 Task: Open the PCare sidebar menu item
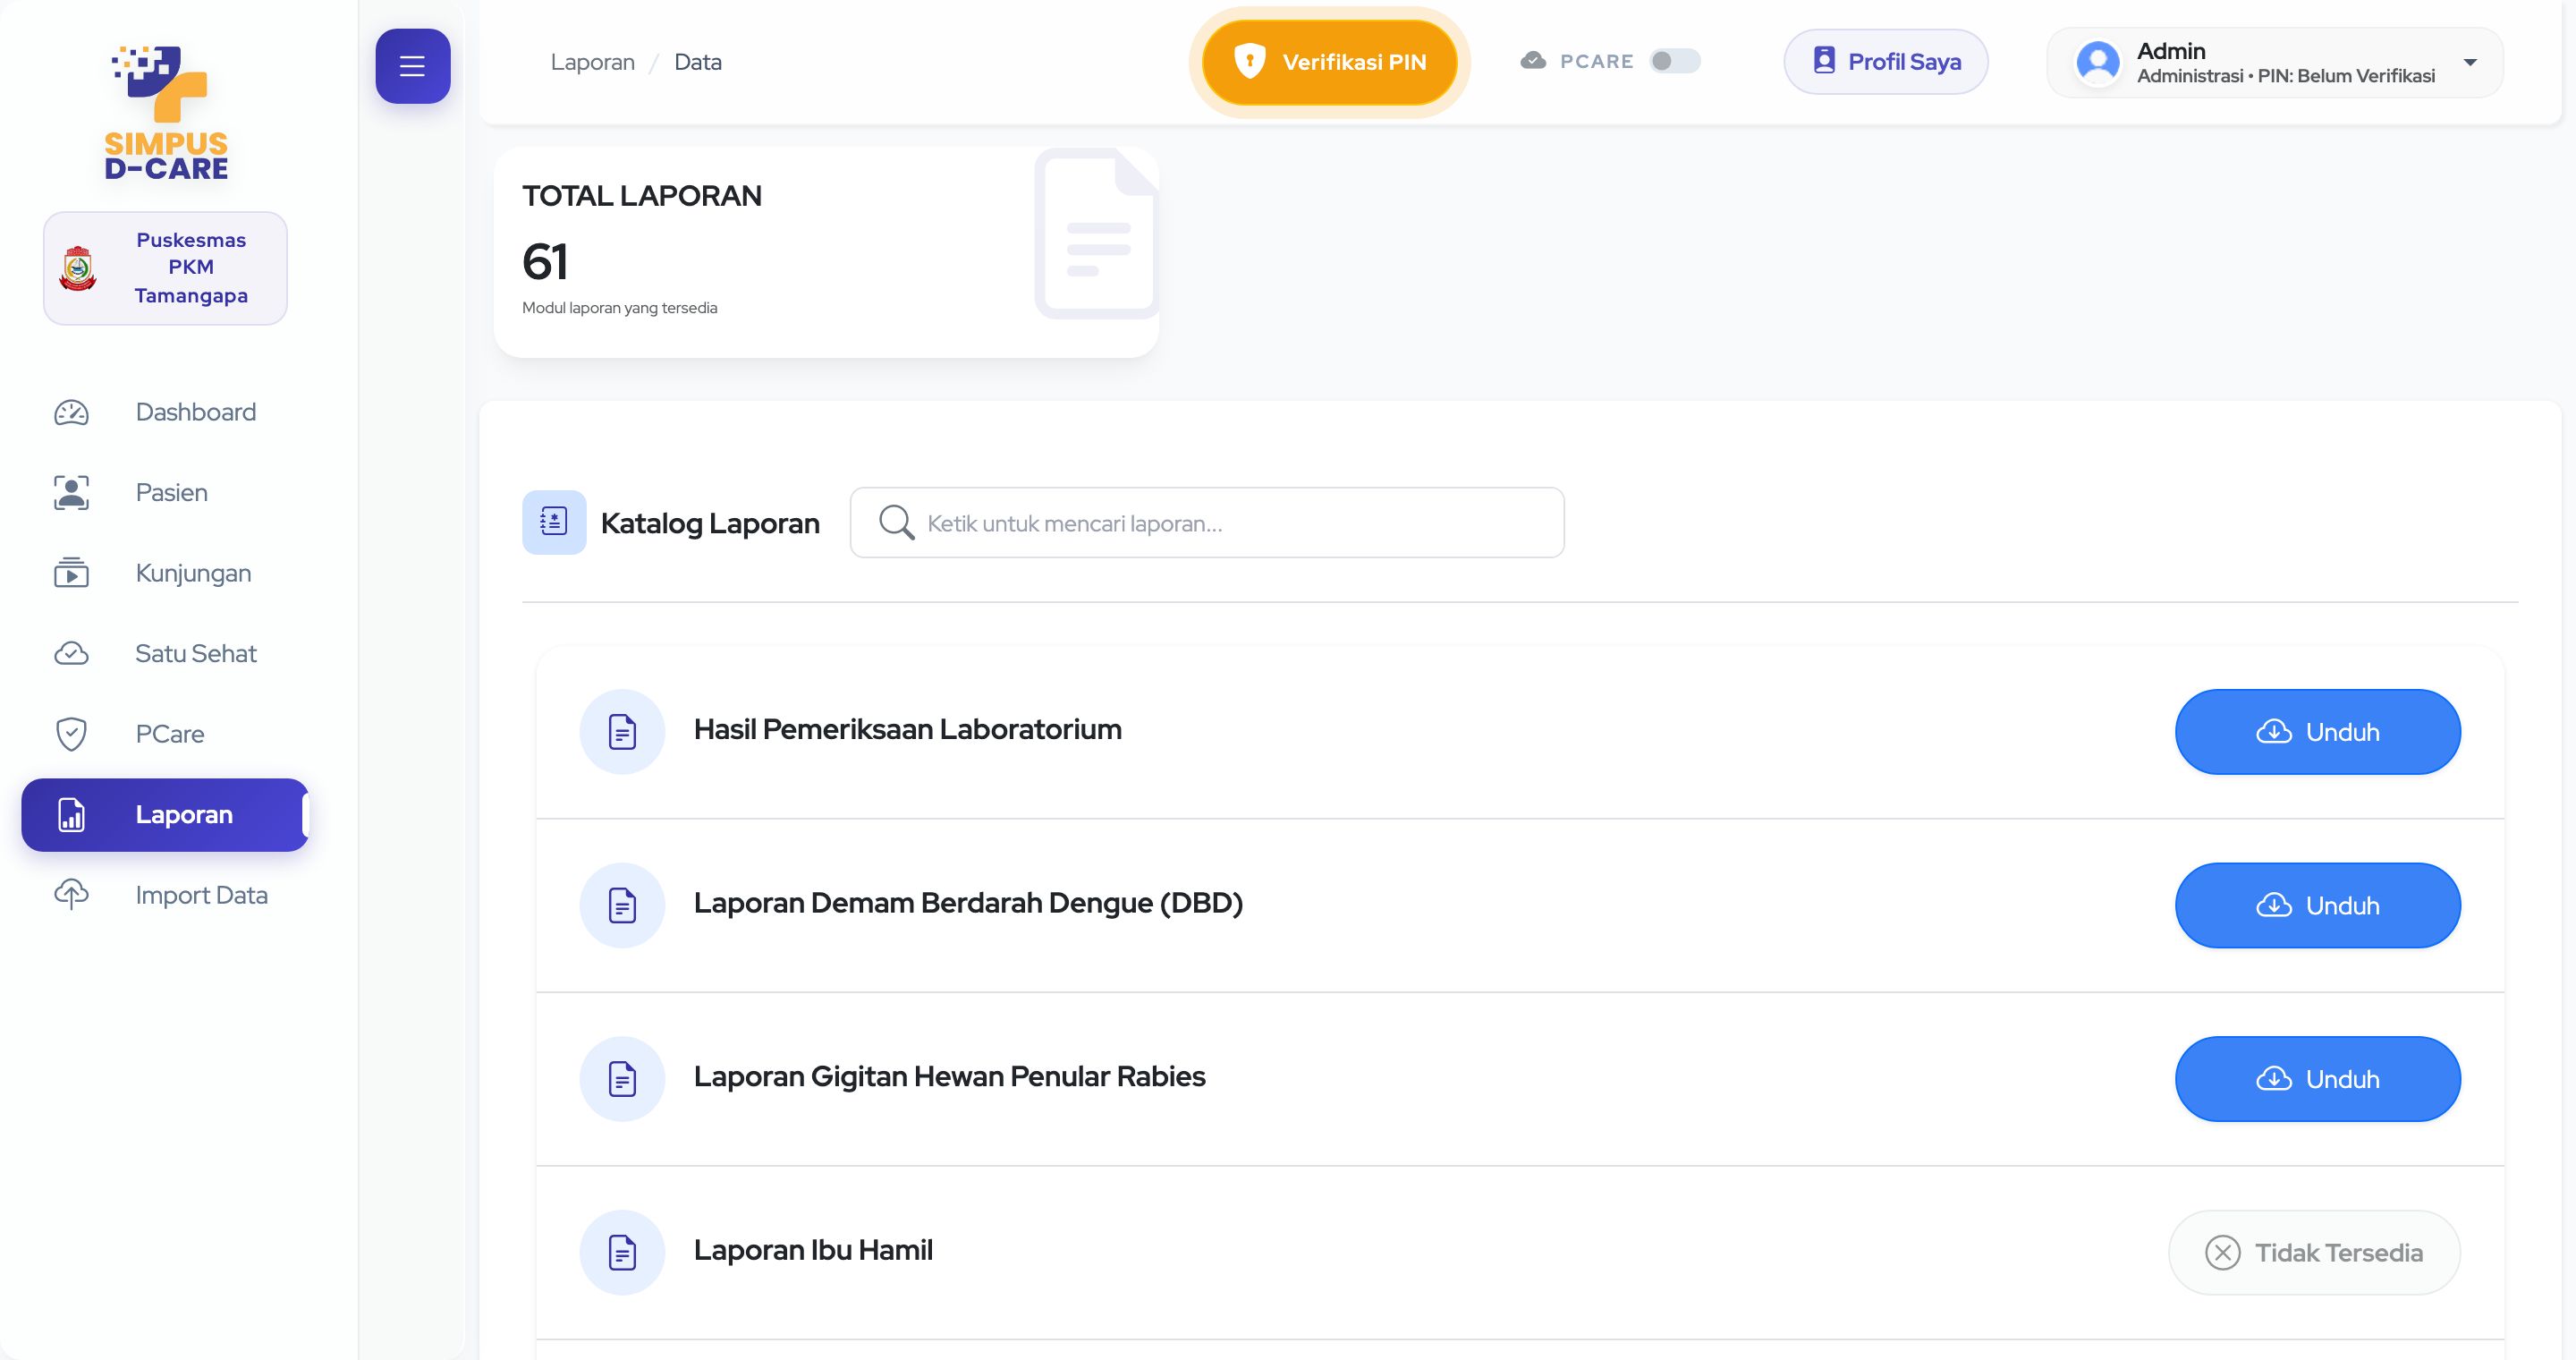(x=165, y=734)
